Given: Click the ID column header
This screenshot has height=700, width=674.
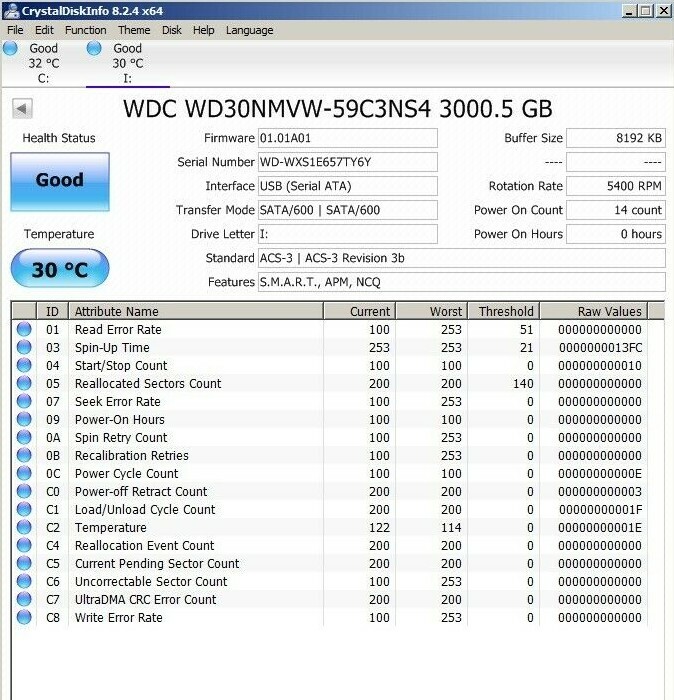Looking at the screenshot, I should [52, 311].
